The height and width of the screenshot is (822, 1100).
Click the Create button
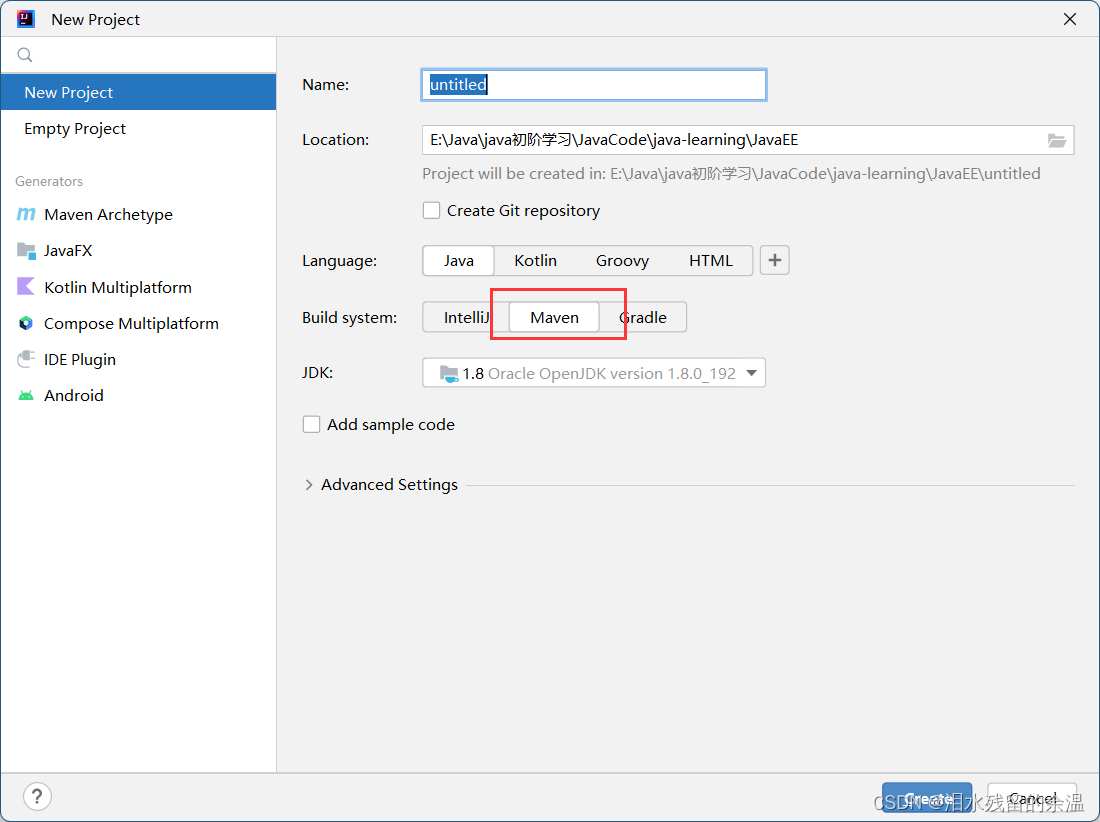tap(927, 798)
